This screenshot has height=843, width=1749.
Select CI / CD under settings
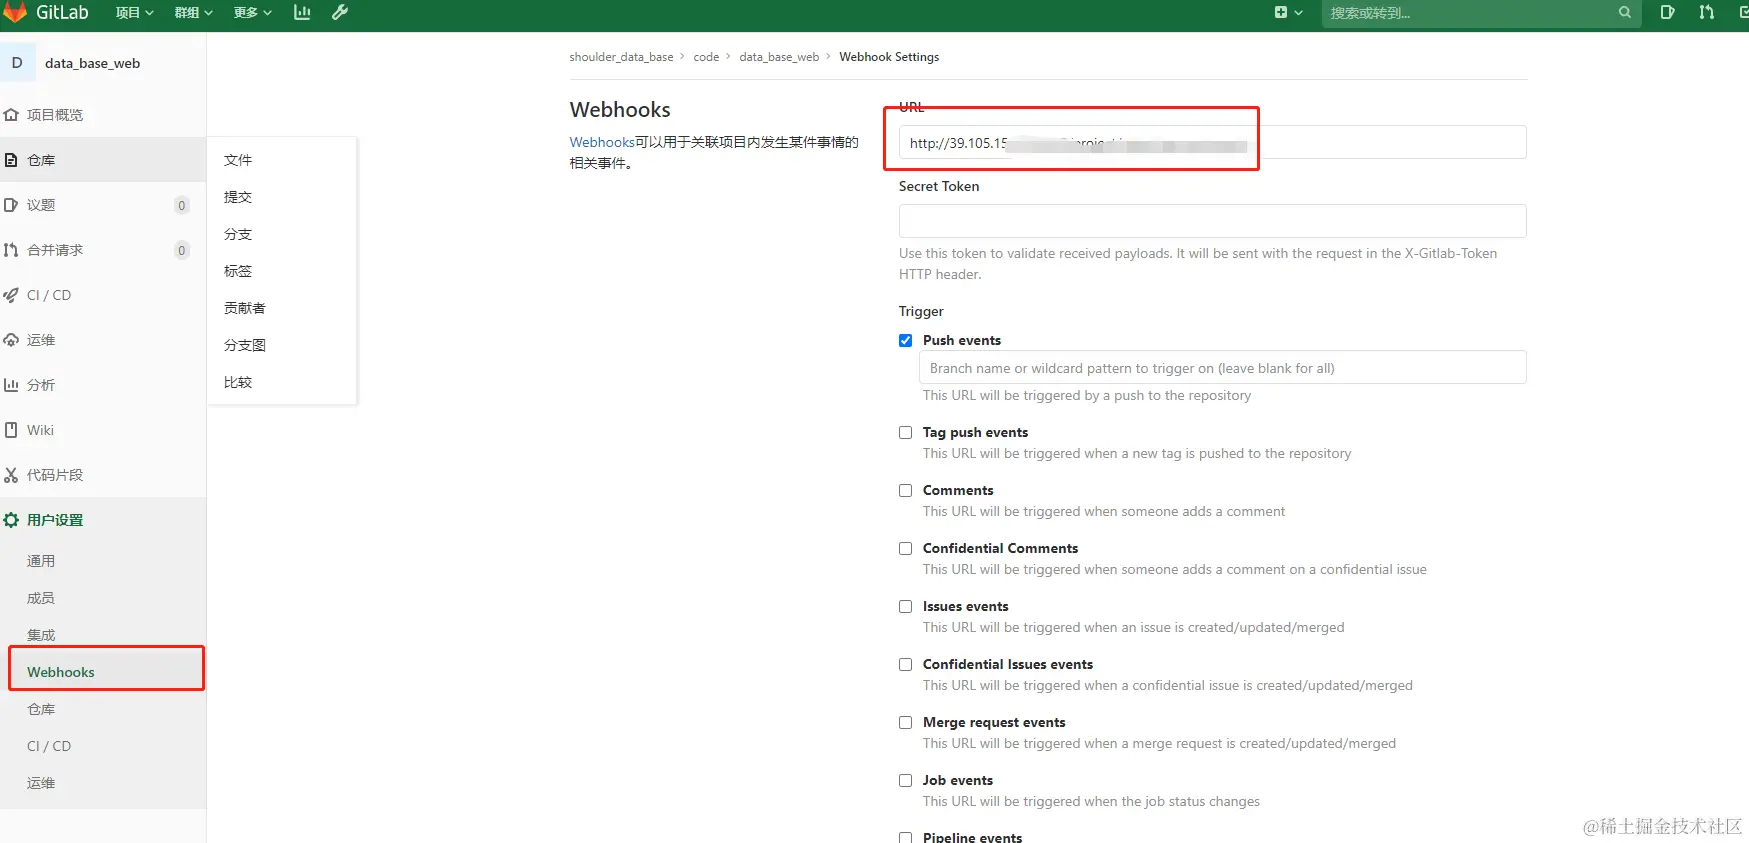tap(49, 746)
